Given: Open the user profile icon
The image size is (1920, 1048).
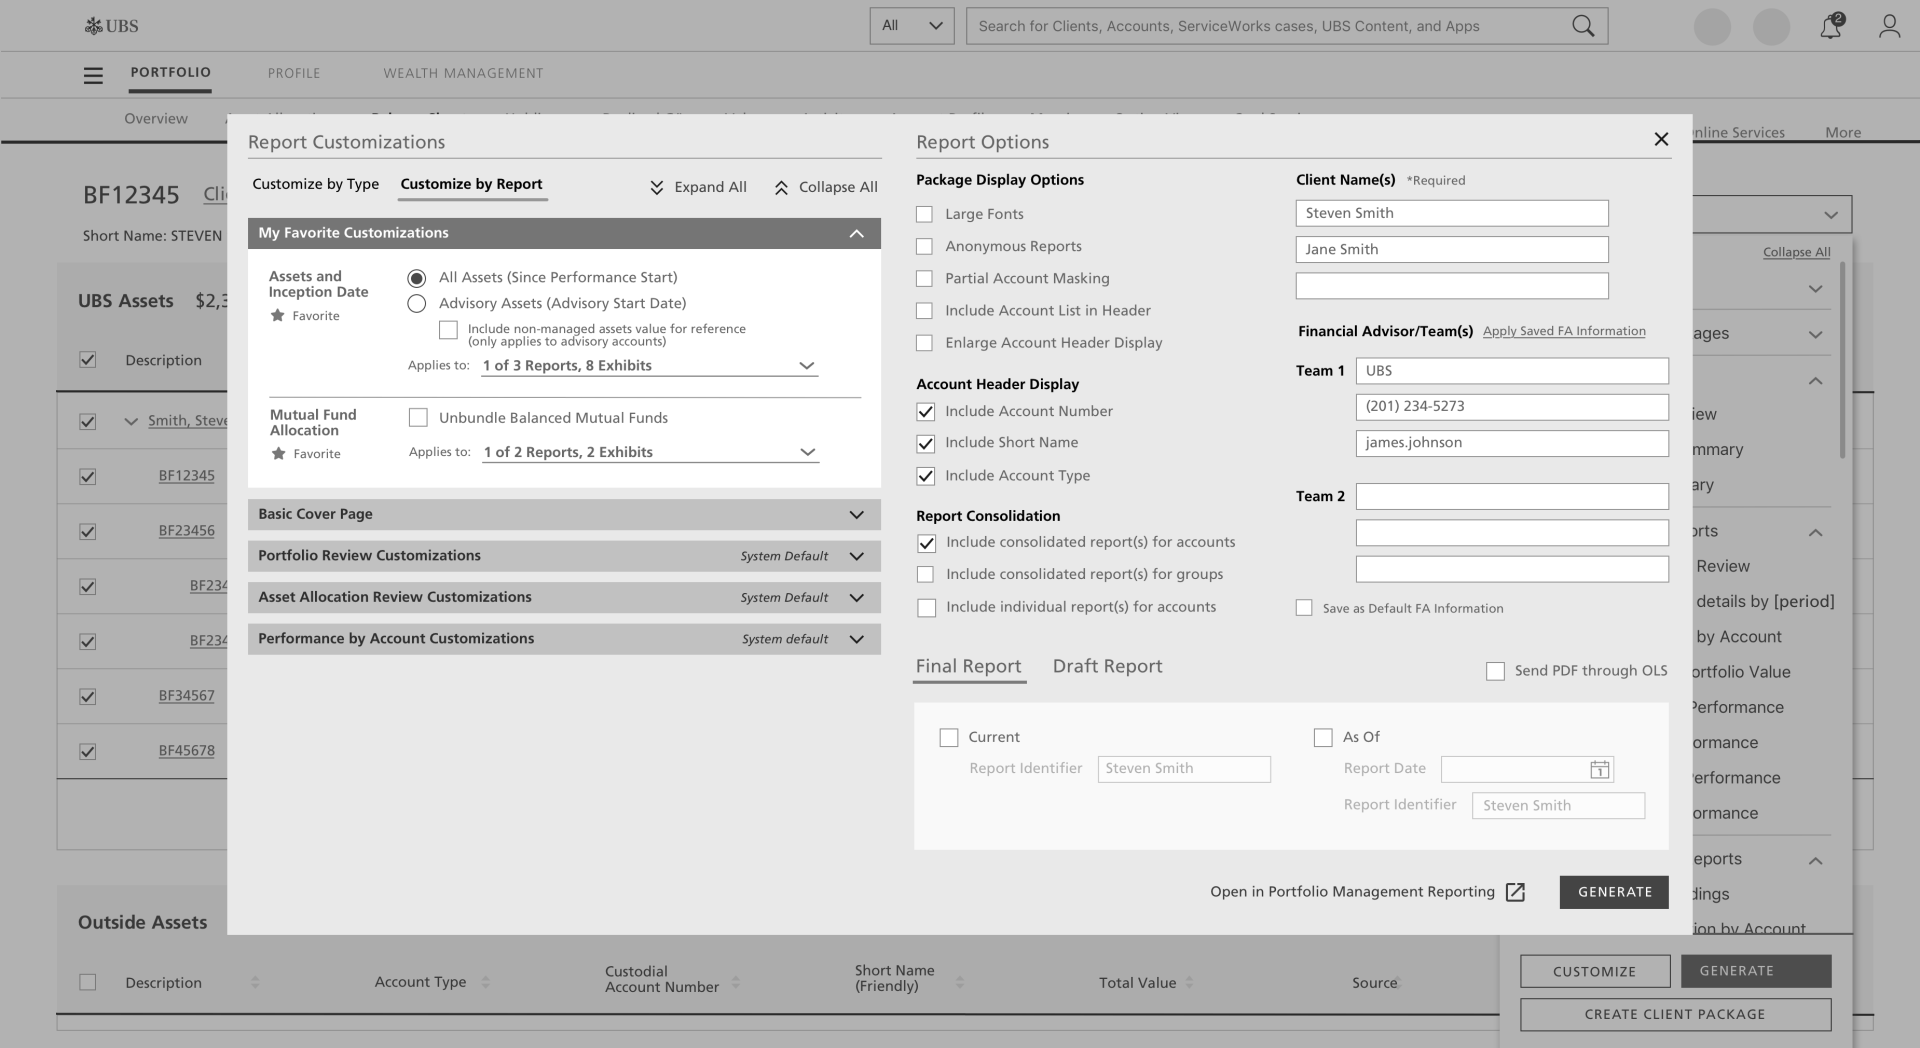Looking at the screenshot, I should point(1889,26).
